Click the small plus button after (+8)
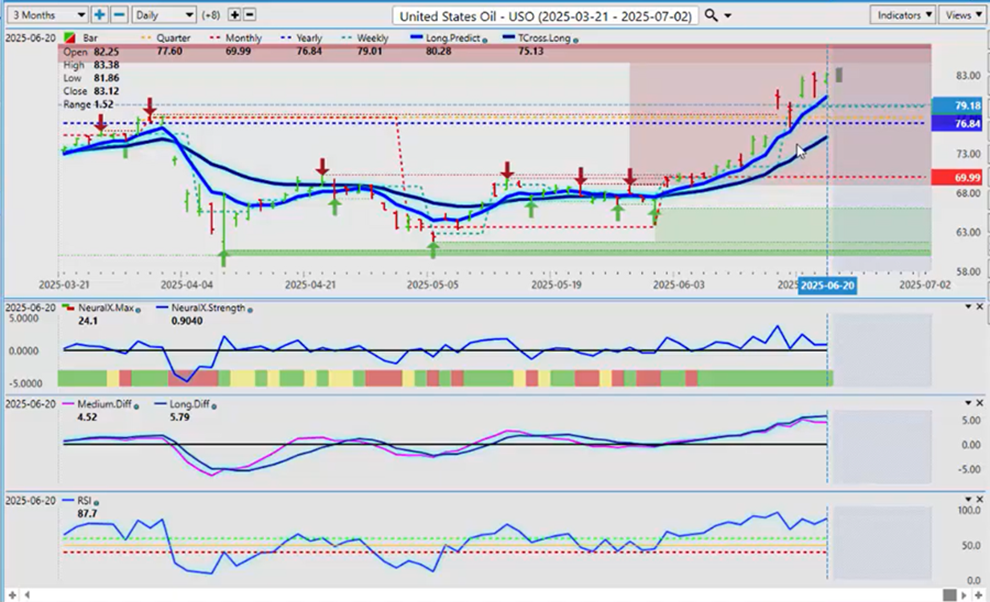990x602 pixels. click(x=234, y=15)
